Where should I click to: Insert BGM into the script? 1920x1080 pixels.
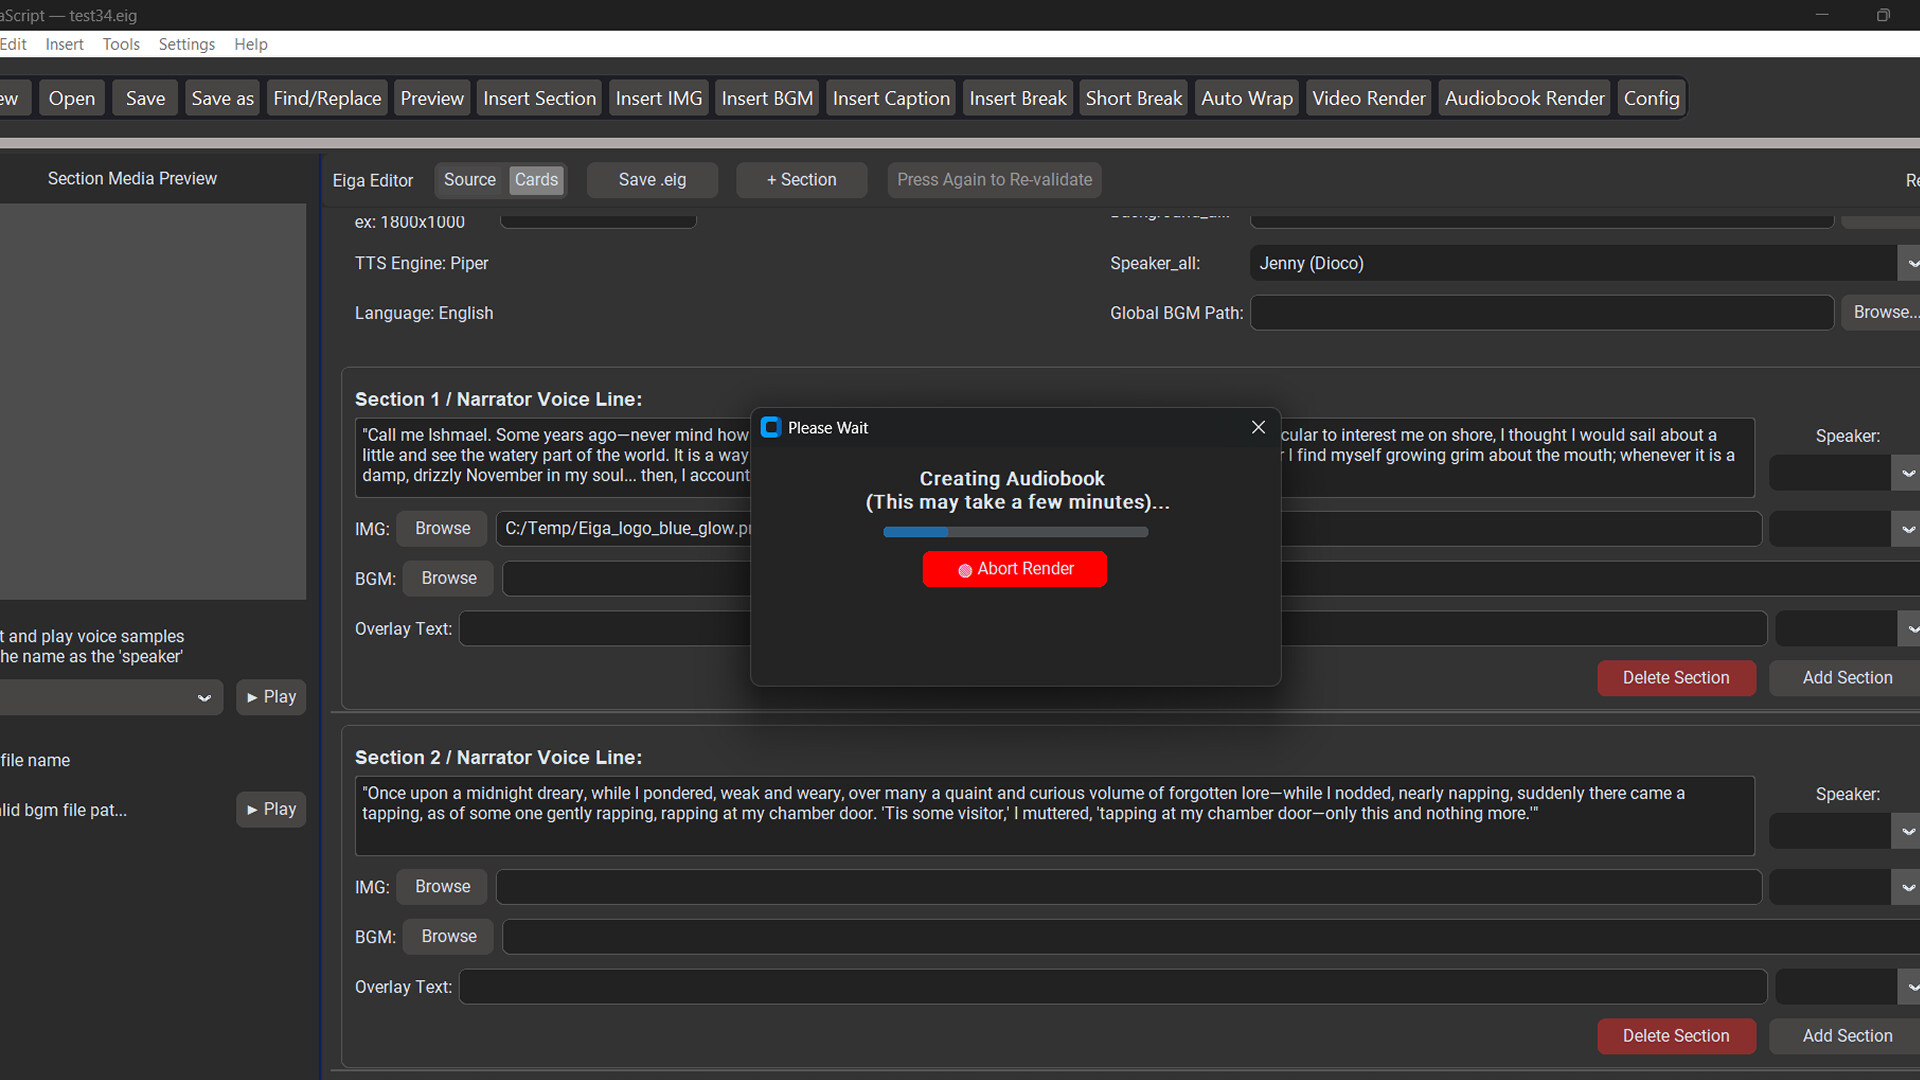pyautogui.click(x=766, y=97)
